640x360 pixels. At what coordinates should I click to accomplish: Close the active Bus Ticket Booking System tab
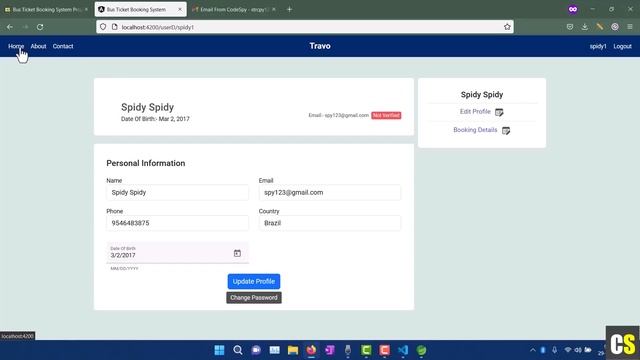180,9
